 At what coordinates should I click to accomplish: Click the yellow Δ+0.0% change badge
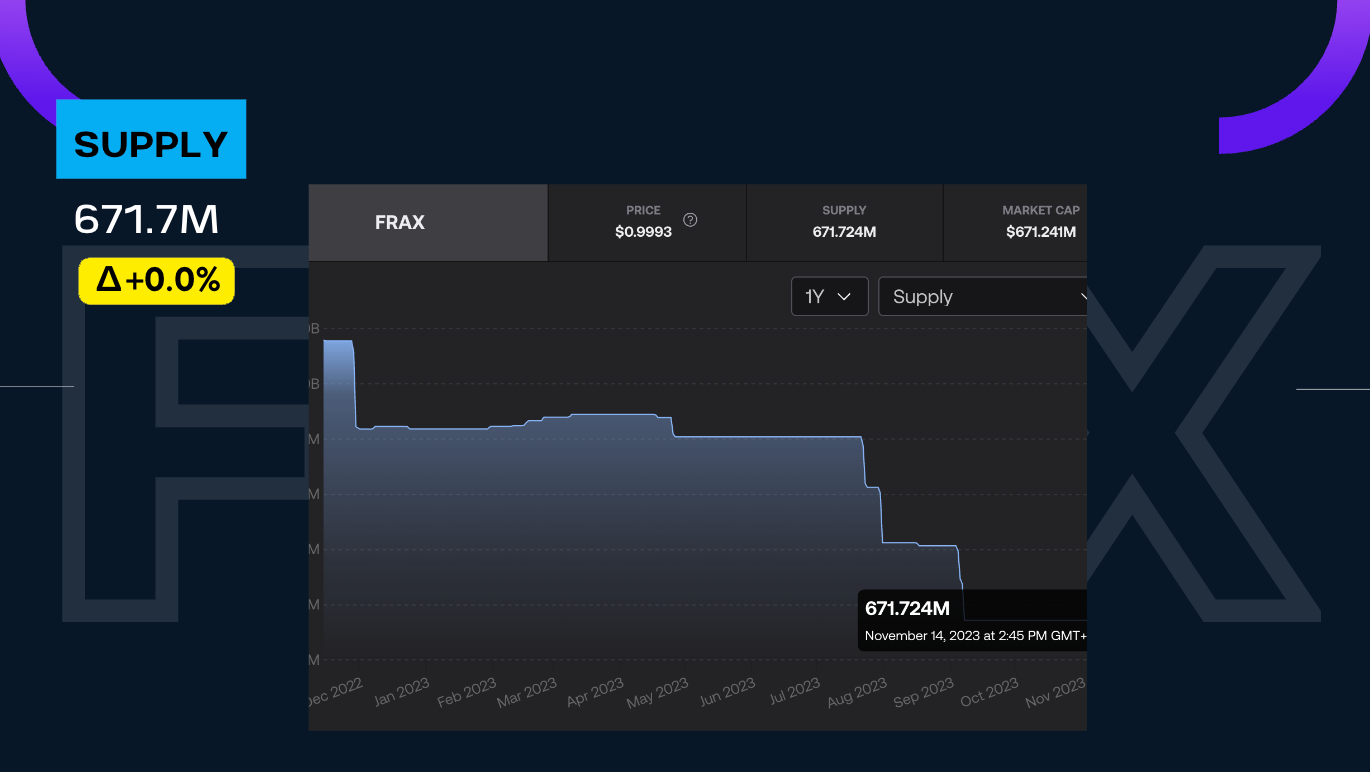click(157, 281)
